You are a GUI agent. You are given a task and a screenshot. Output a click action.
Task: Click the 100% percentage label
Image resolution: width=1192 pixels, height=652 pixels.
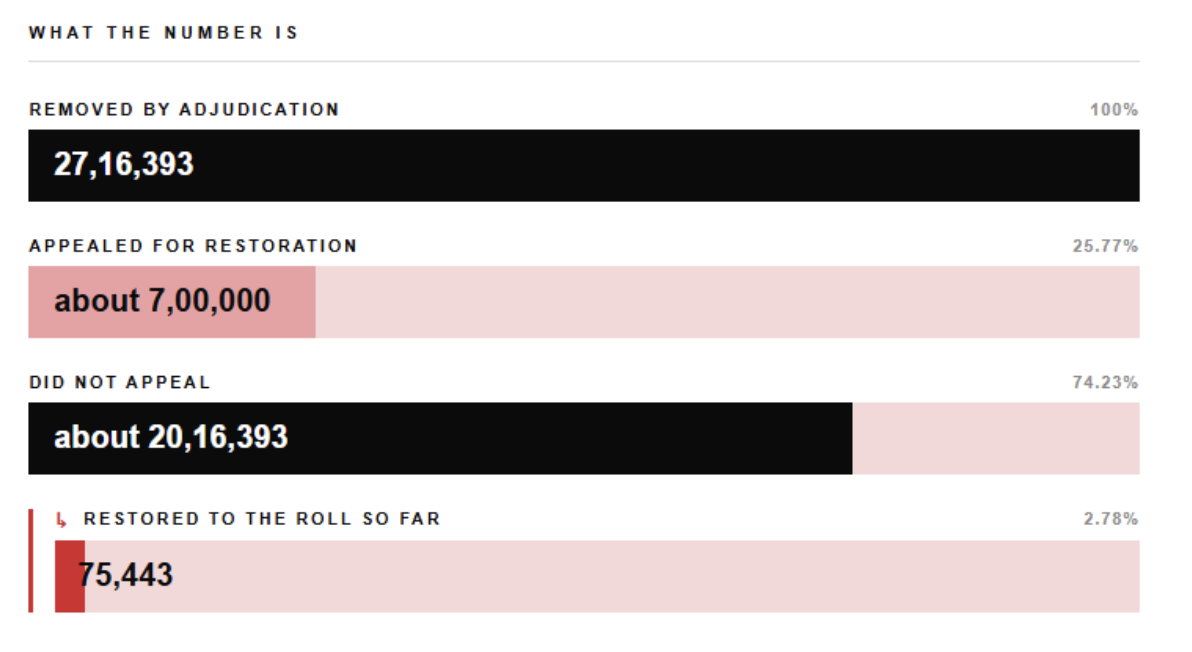[1114, 109]
